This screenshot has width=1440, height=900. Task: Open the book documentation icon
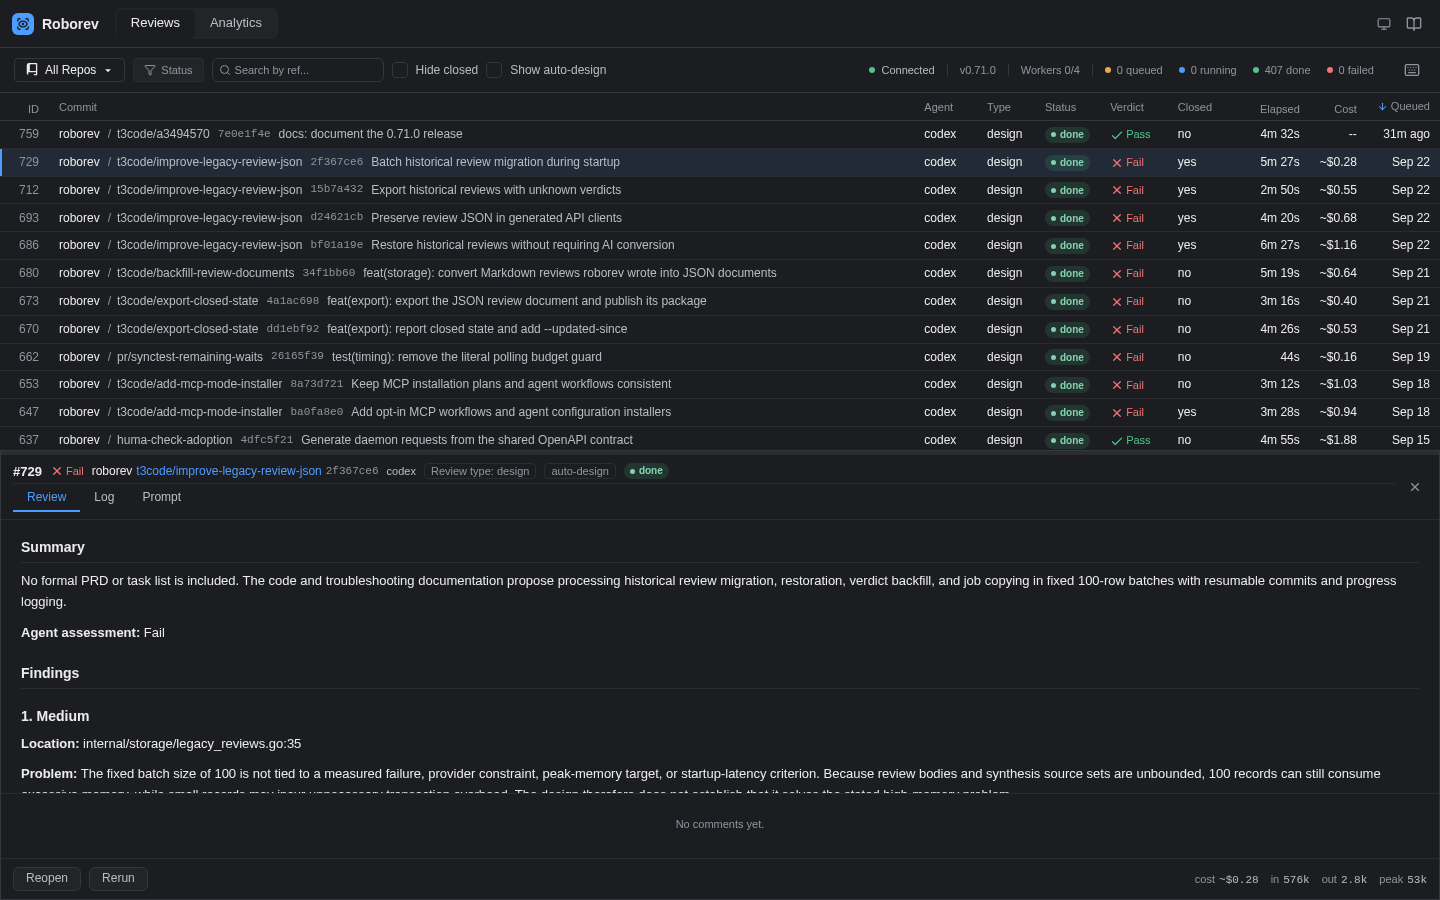(1414, 24)
